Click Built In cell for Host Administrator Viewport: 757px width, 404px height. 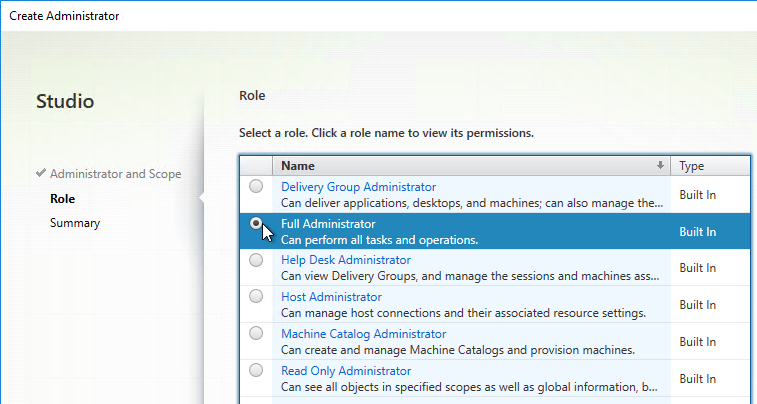(x=698, y=305)
